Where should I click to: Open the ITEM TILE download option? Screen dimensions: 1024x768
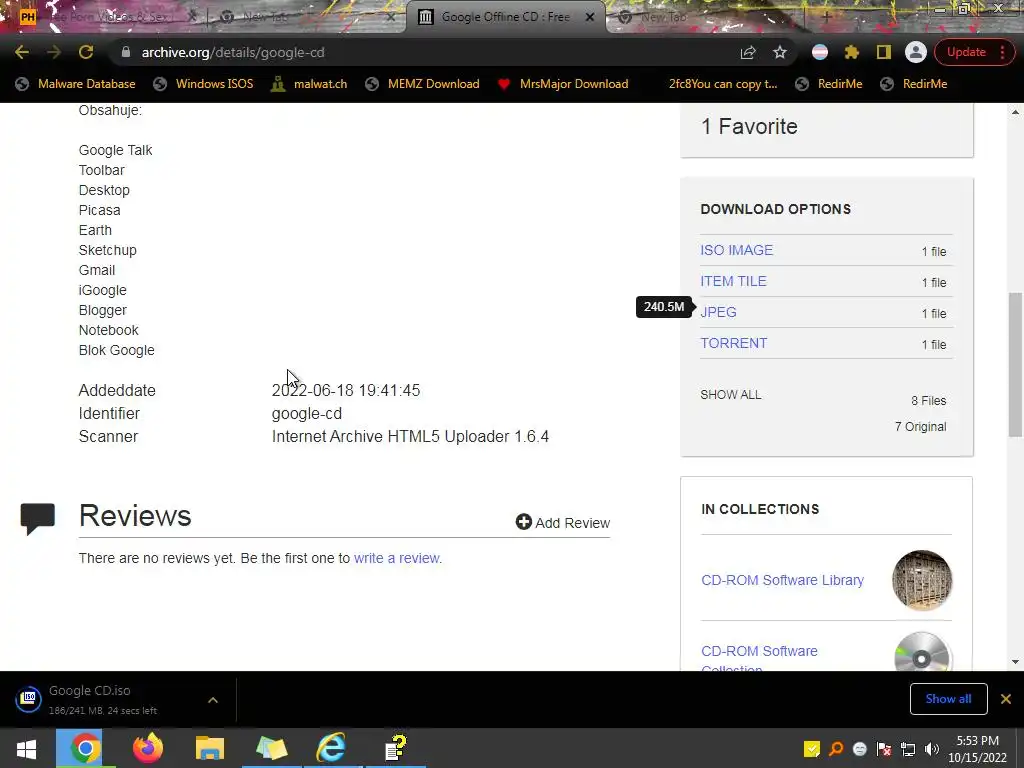tap(733, 281)
